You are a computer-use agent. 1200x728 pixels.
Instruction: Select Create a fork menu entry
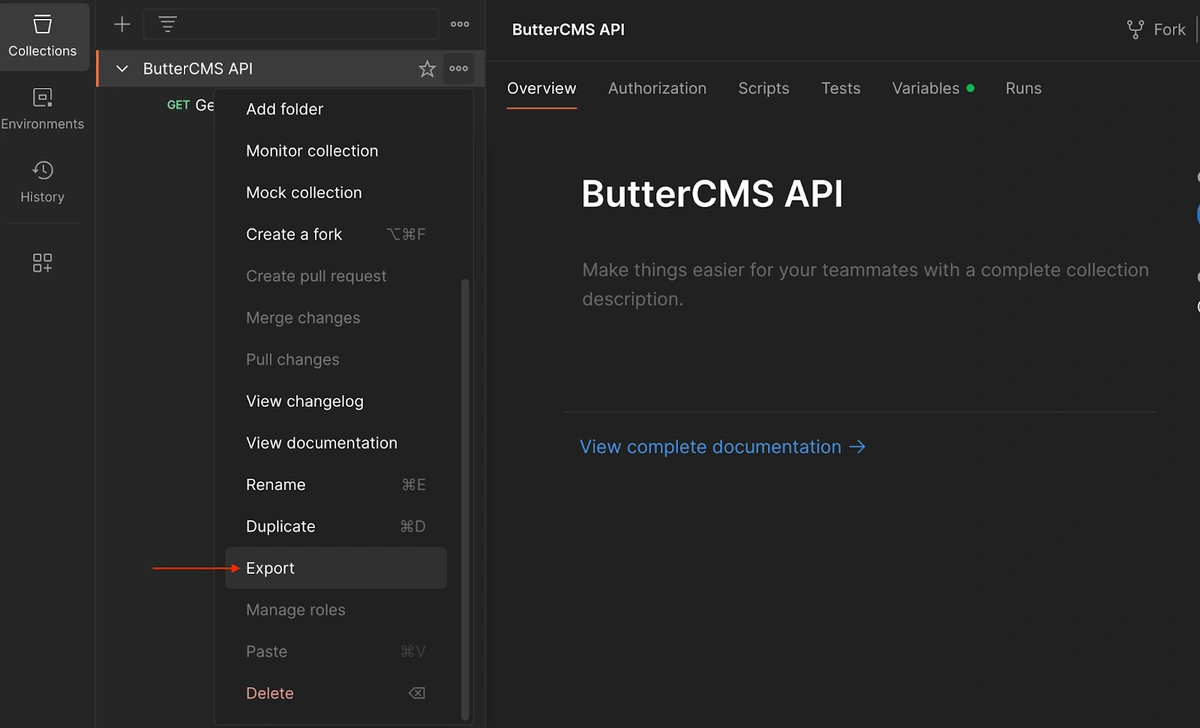pos(336,235)
